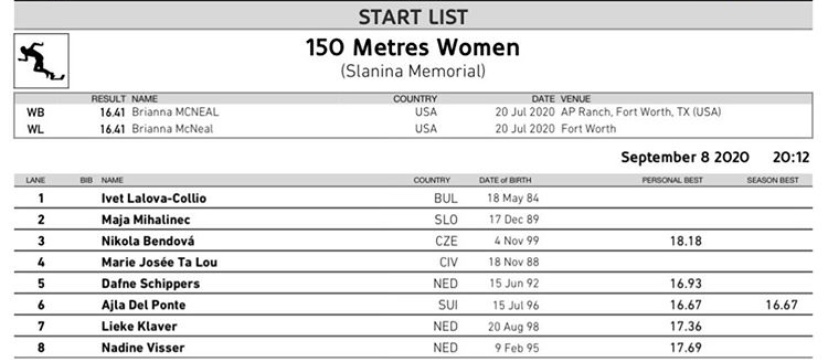Viewport: 828px width, 360px height.
Task: Click the AP Ranch, Fort Worth venue
Action: [641, 112]
